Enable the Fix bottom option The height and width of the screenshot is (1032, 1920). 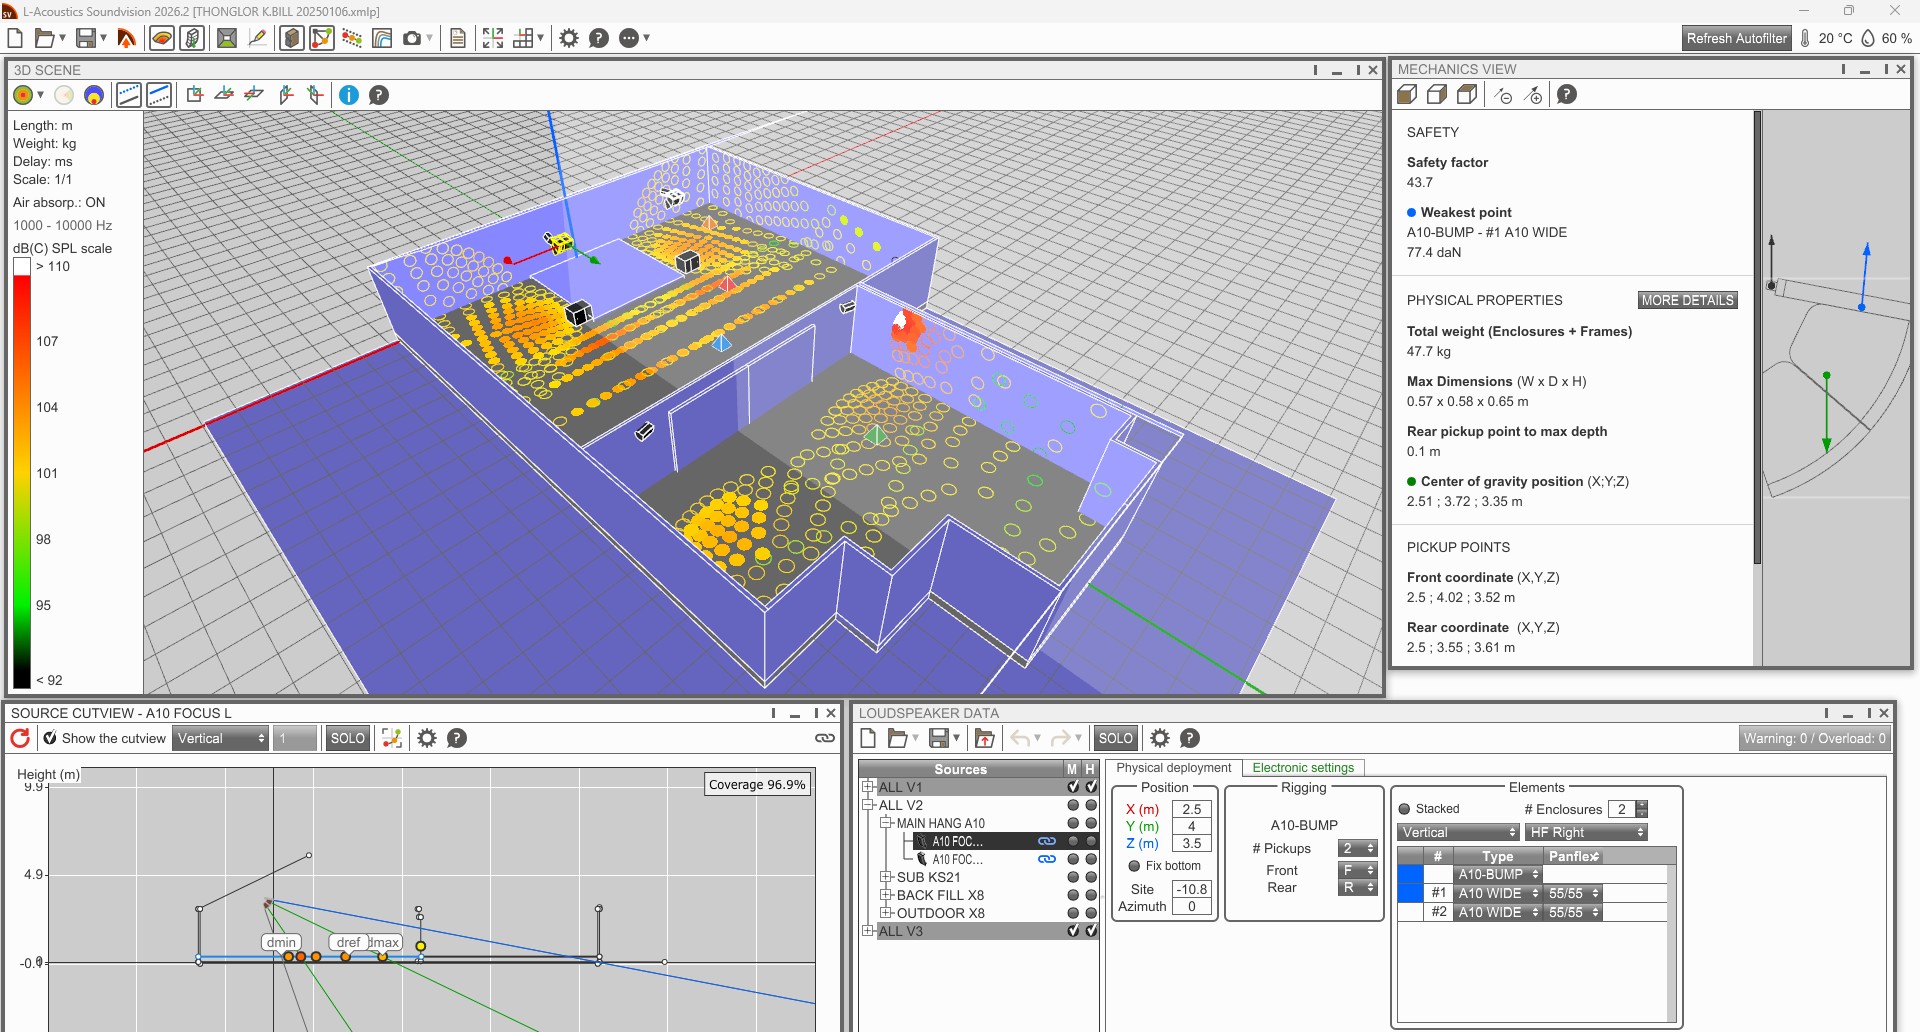[1134, 866]
